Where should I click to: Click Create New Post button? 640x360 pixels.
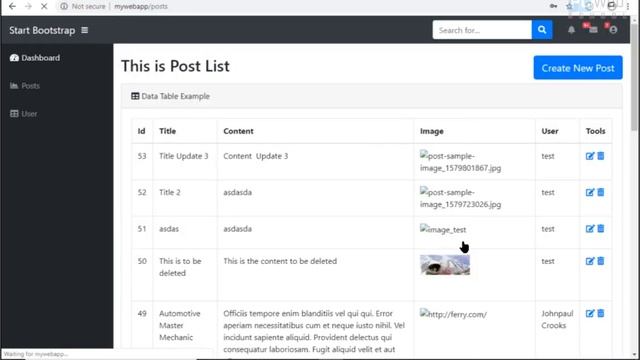(x=578, y=68)
